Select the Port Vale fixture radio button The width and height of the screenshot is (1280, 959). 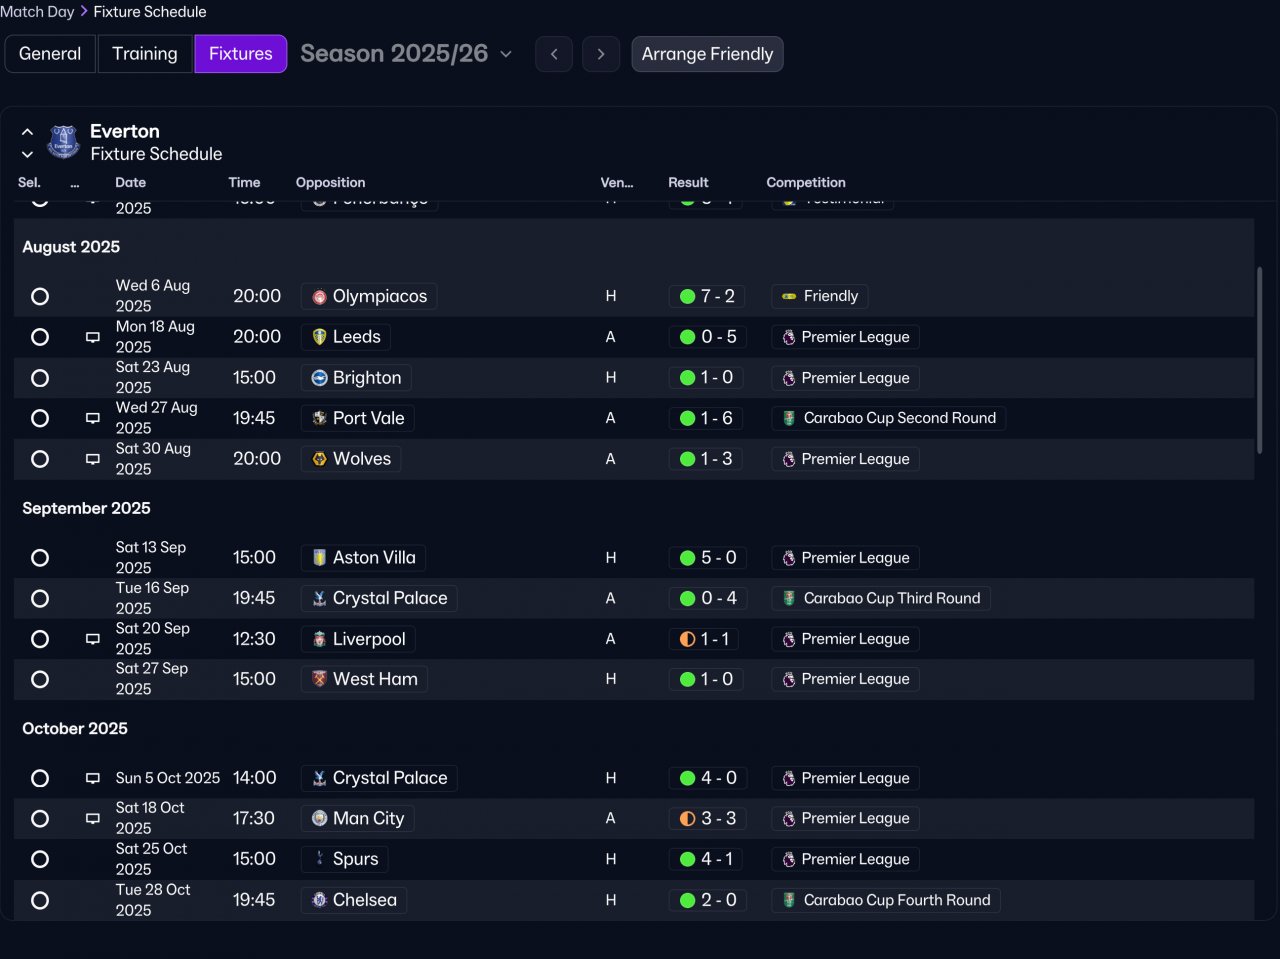pyautogui.click(x=40, y=418)
